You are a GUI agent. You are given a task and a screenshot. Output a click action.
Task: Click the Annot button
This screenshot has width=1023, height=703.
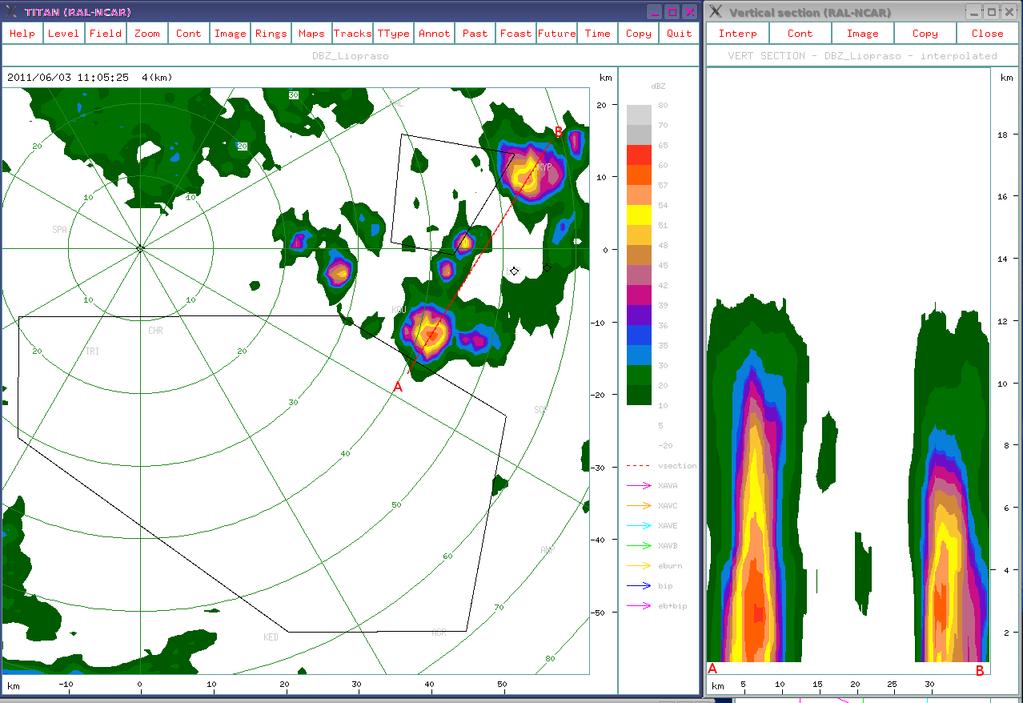pos(434,33)
